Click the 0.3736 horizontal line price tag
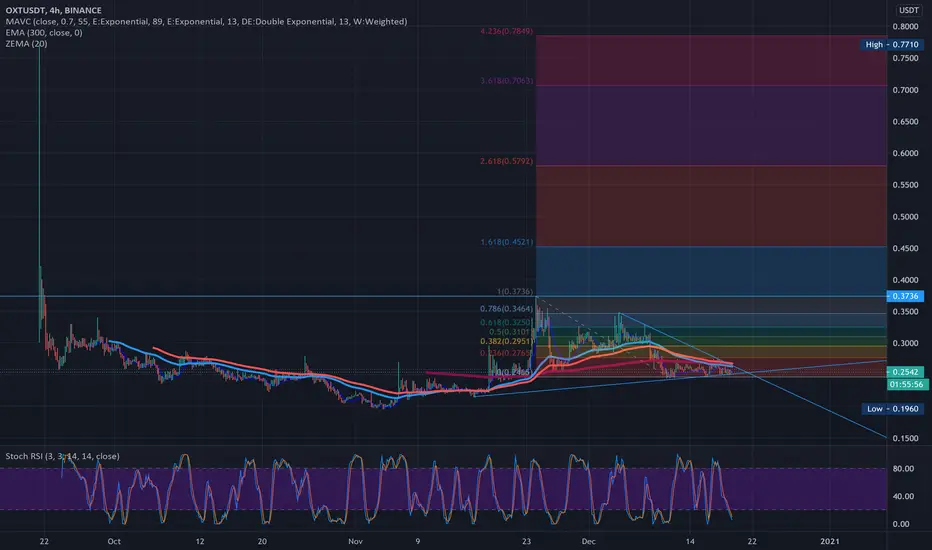The height and width of the screenshot is (550, 932). (x=905, y=296)
